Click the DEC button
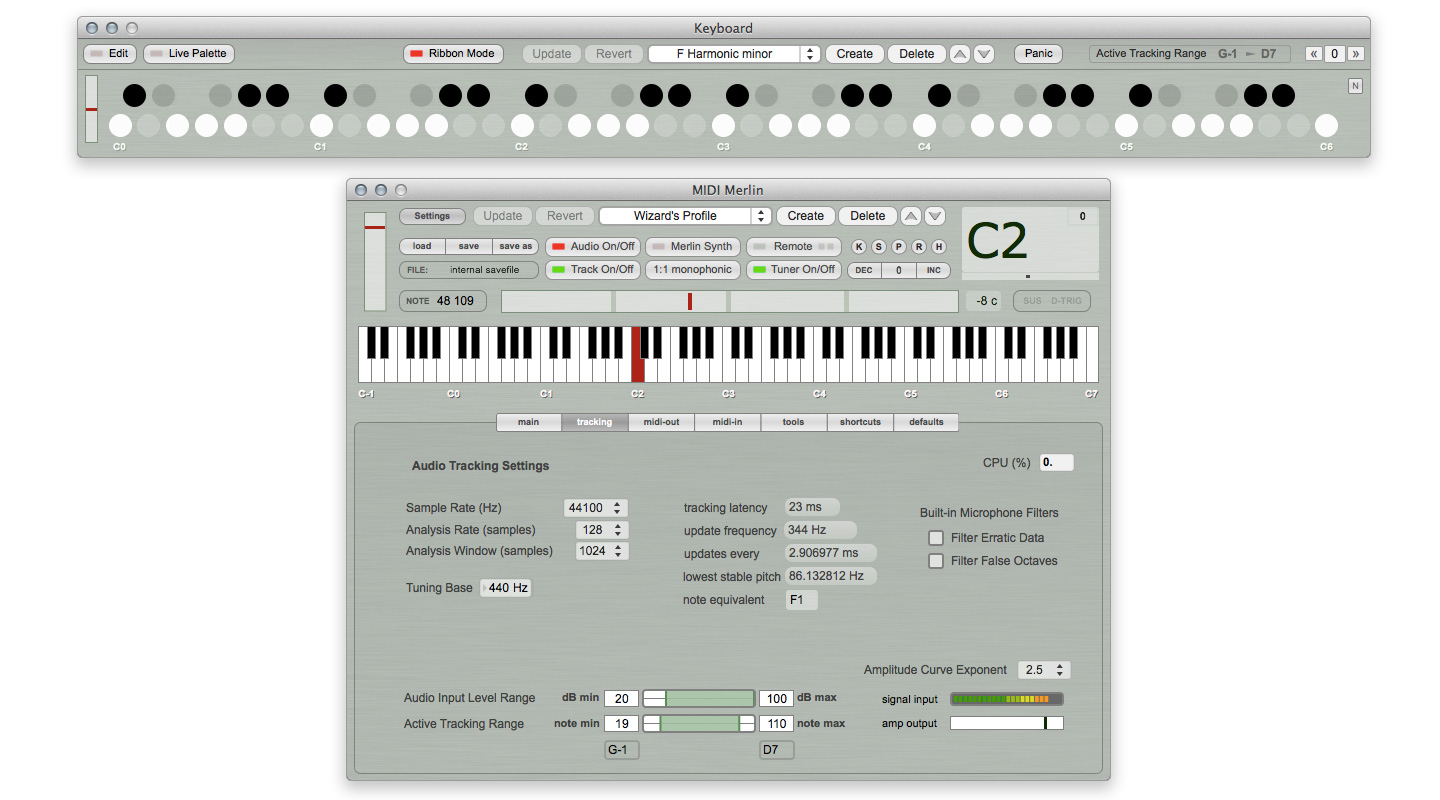Image resolution: width=1440 pixels, height=800 pixels. pyautogui.click(x=864, y=270)
